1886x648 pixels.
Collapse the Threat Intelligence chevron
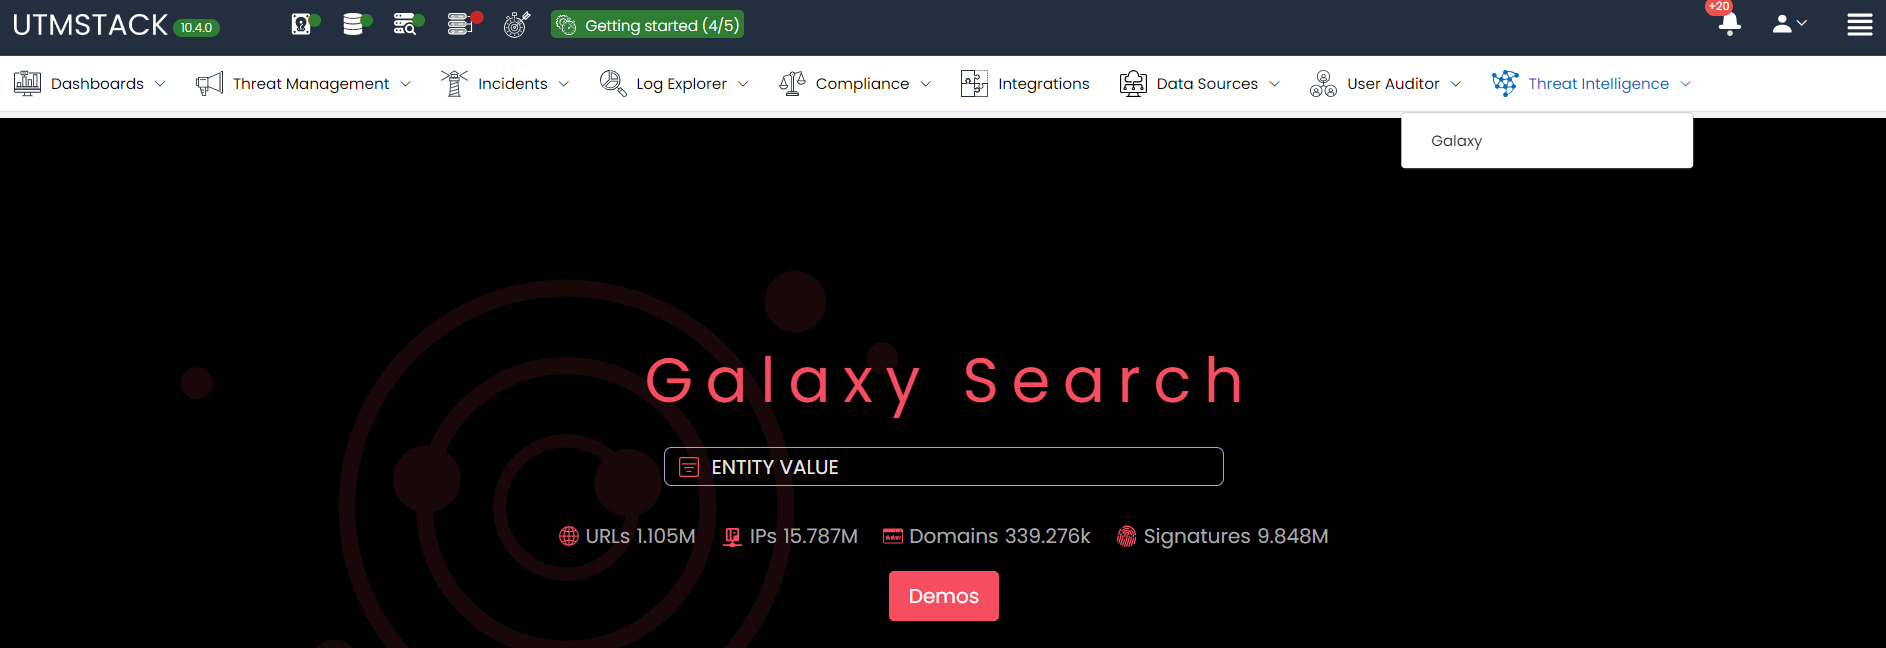[1685, 84]
